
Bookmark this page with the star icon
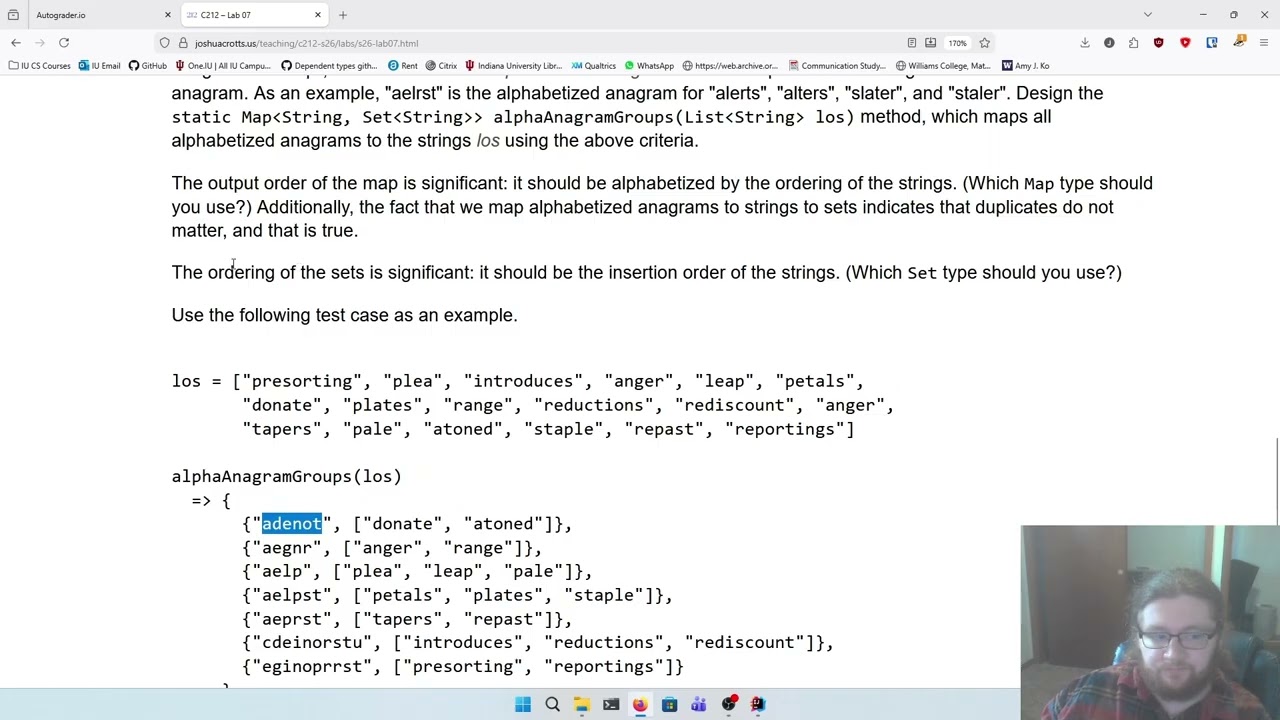coord(984,43)
